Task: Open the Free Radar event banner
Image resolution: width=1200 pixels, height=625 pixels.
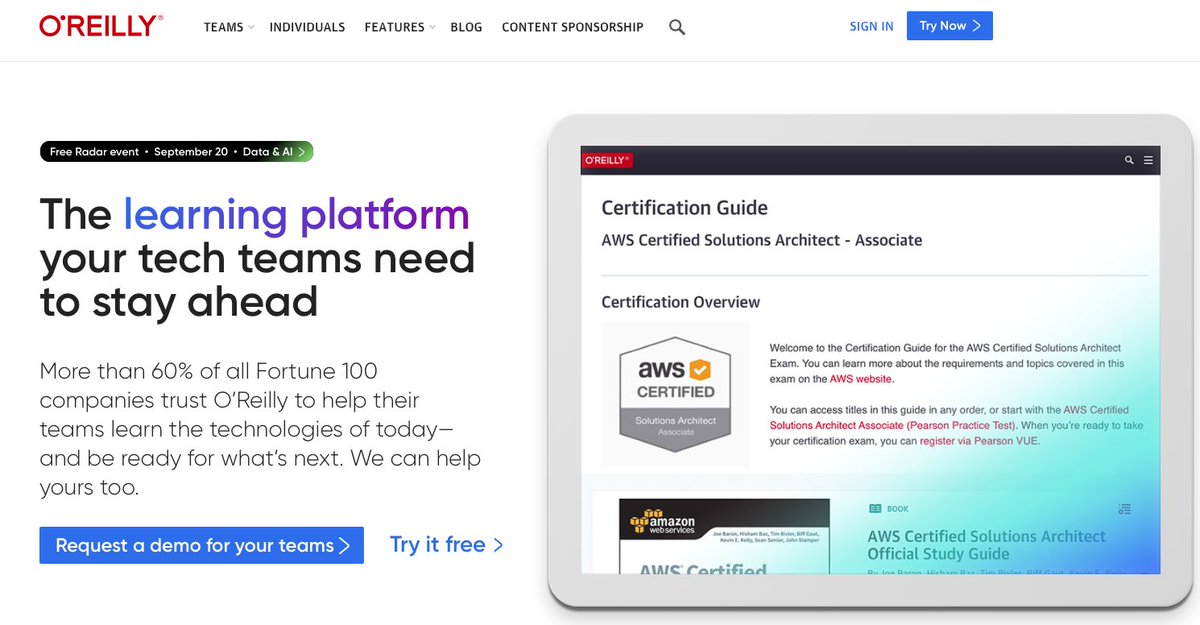Action: 177,152
